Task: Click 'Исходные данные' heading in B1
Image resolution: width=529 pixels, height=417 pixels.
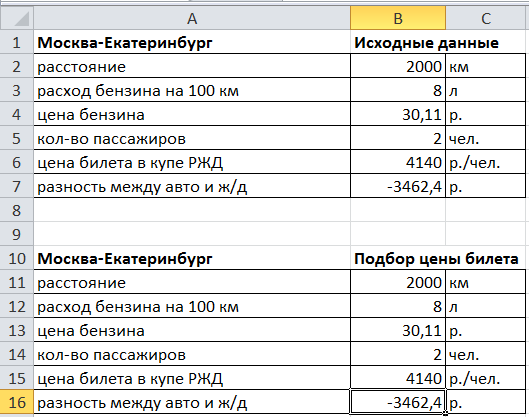Action: pos(426,43)
